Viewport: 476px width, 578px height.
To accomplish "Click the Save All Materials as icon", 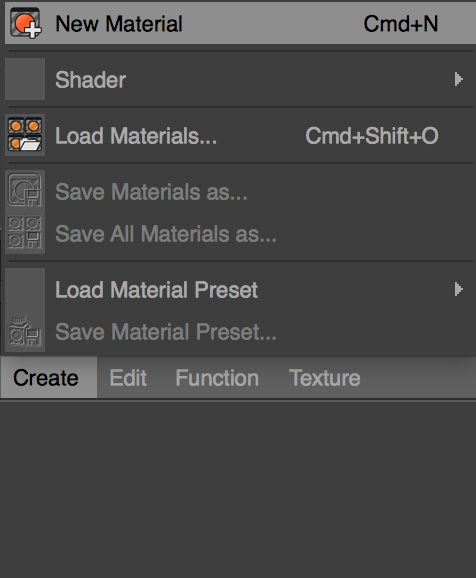I will (x=25, y=233).
